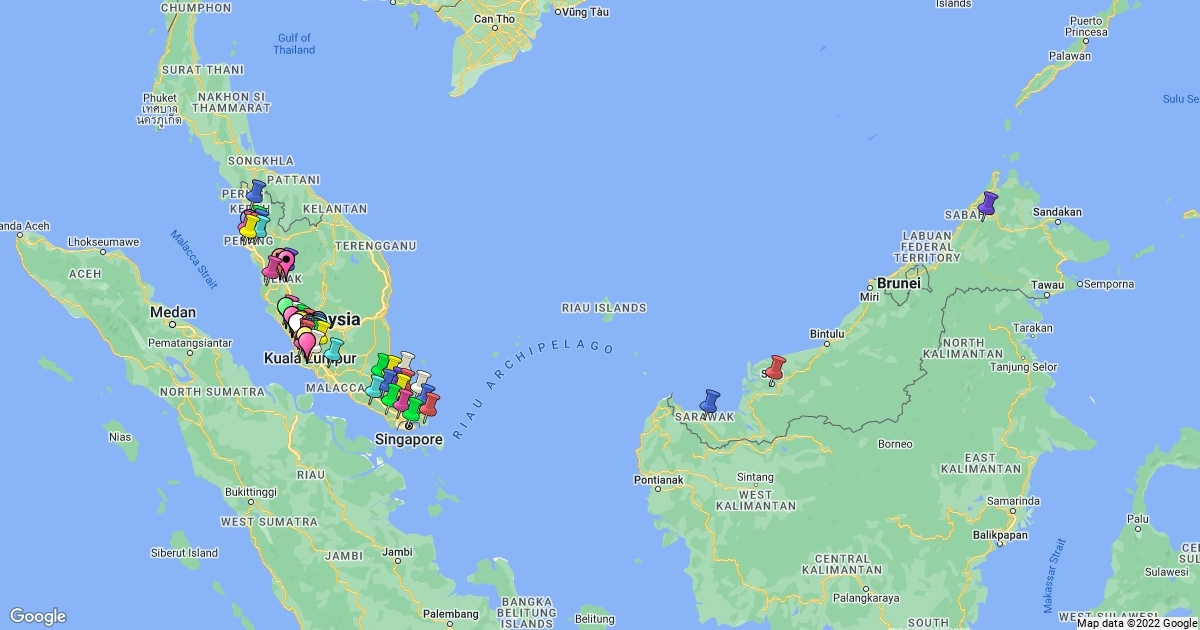
Task: Select the red pushpin near Sibu
Action: [775, 367]
